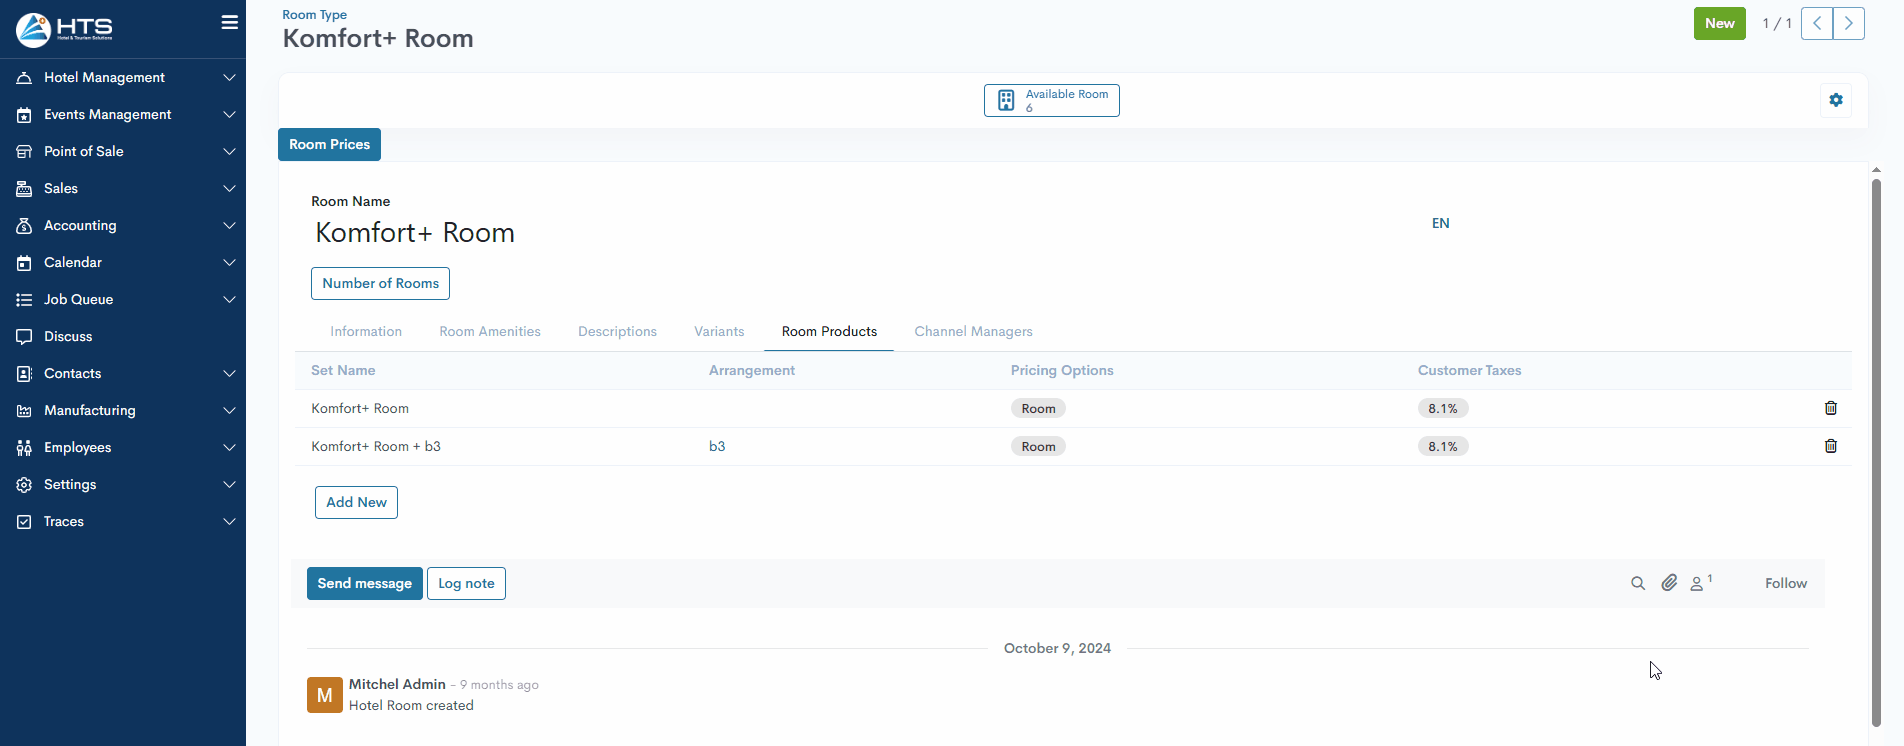Image resolution: width=1904 pixels, height=746 pixels.
Task: Switch to the Room Amenities tab
Action: click(489, 331)
